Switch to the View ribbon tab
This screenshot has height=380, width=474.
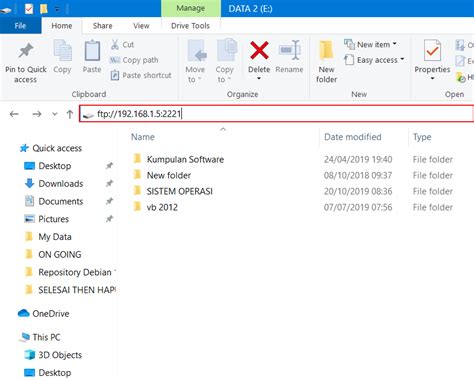click(x=141, y=26)
